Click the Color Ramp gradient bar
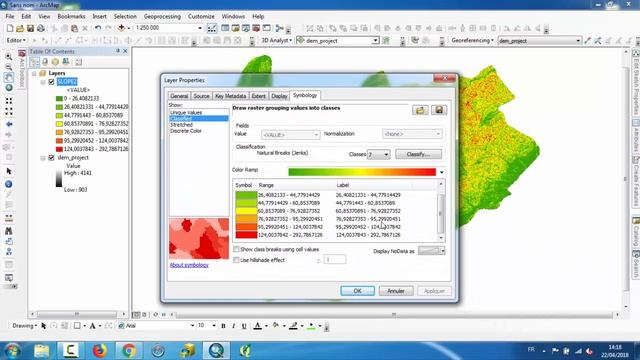Viewport: 640px width, 360px height. pyautogui.click(x=362, y=172)
